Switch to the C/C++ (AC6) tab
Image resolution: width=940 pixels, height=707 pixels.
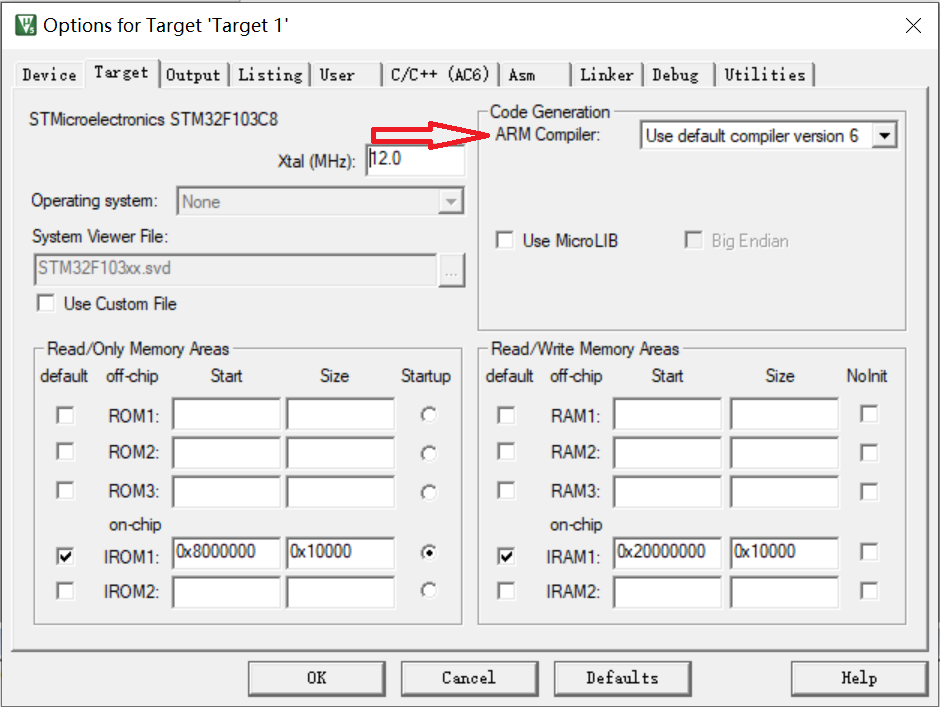tap(439, 75)
